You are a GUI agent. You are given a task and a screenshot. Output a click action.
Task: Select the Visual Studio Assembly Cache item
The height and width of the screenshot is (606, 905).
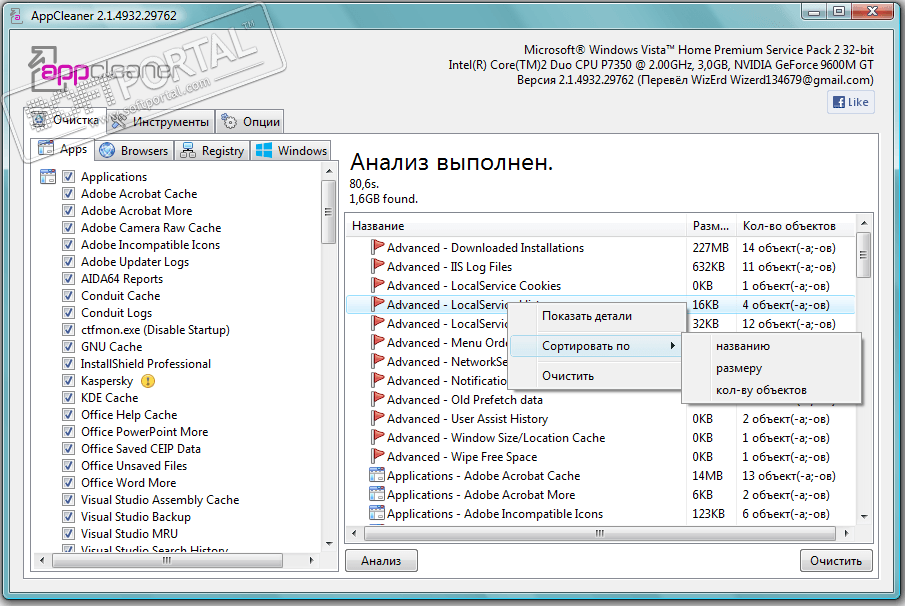(x=160, y=500)
